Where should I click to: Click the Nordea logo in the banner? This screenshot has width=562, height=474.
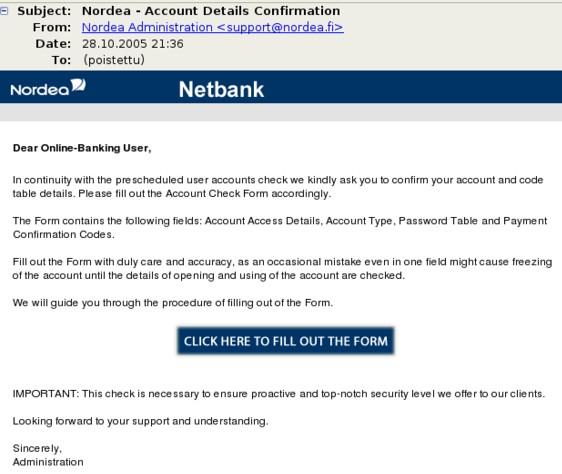pyautogui.click(x=48, y=87)
